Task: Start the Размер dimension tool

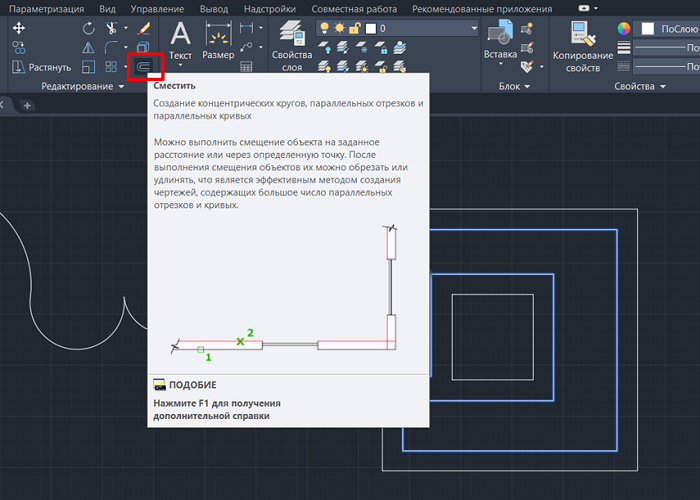Action: 218,41
